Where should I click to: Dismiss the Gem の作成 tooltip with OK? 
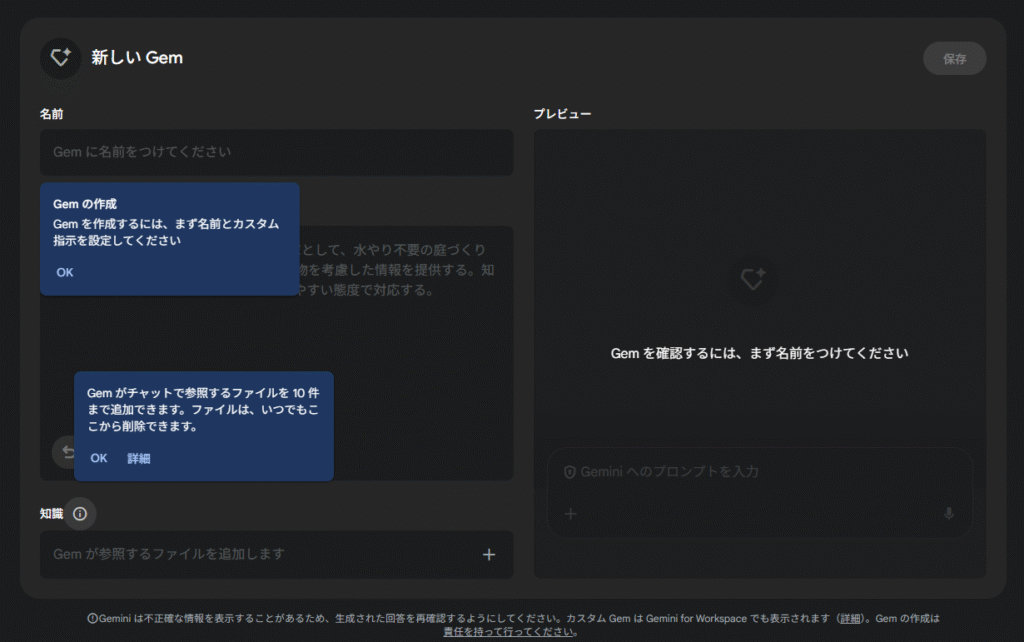pyautogui.click(x=65, y=272)
